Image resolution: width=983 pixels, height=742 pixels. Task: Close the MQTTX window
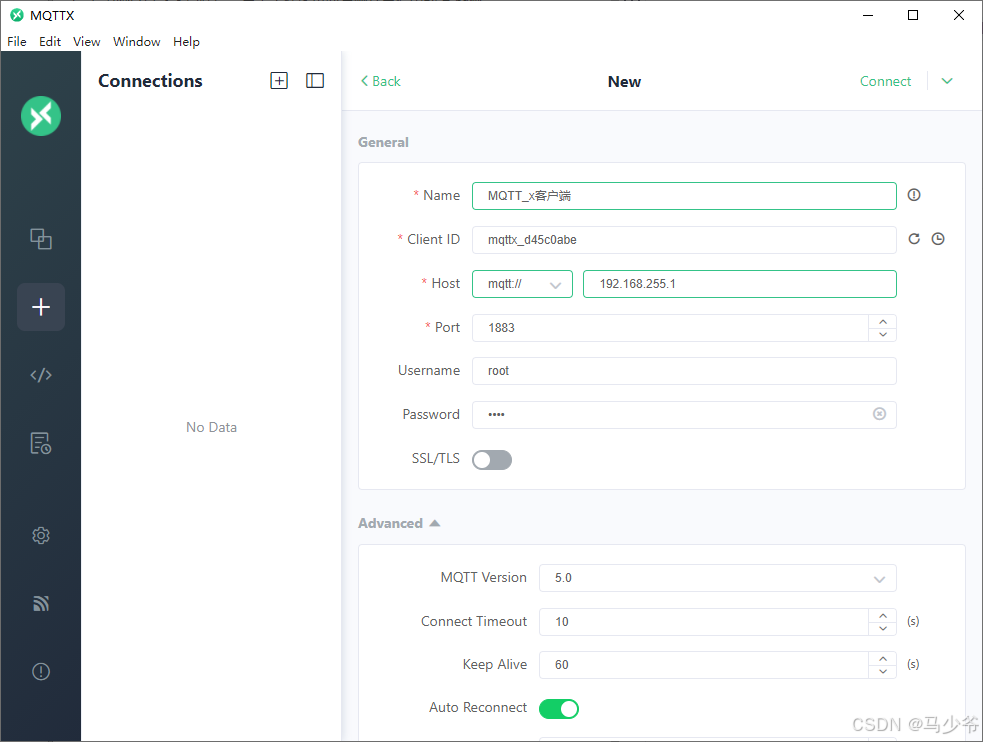[959, 15]
